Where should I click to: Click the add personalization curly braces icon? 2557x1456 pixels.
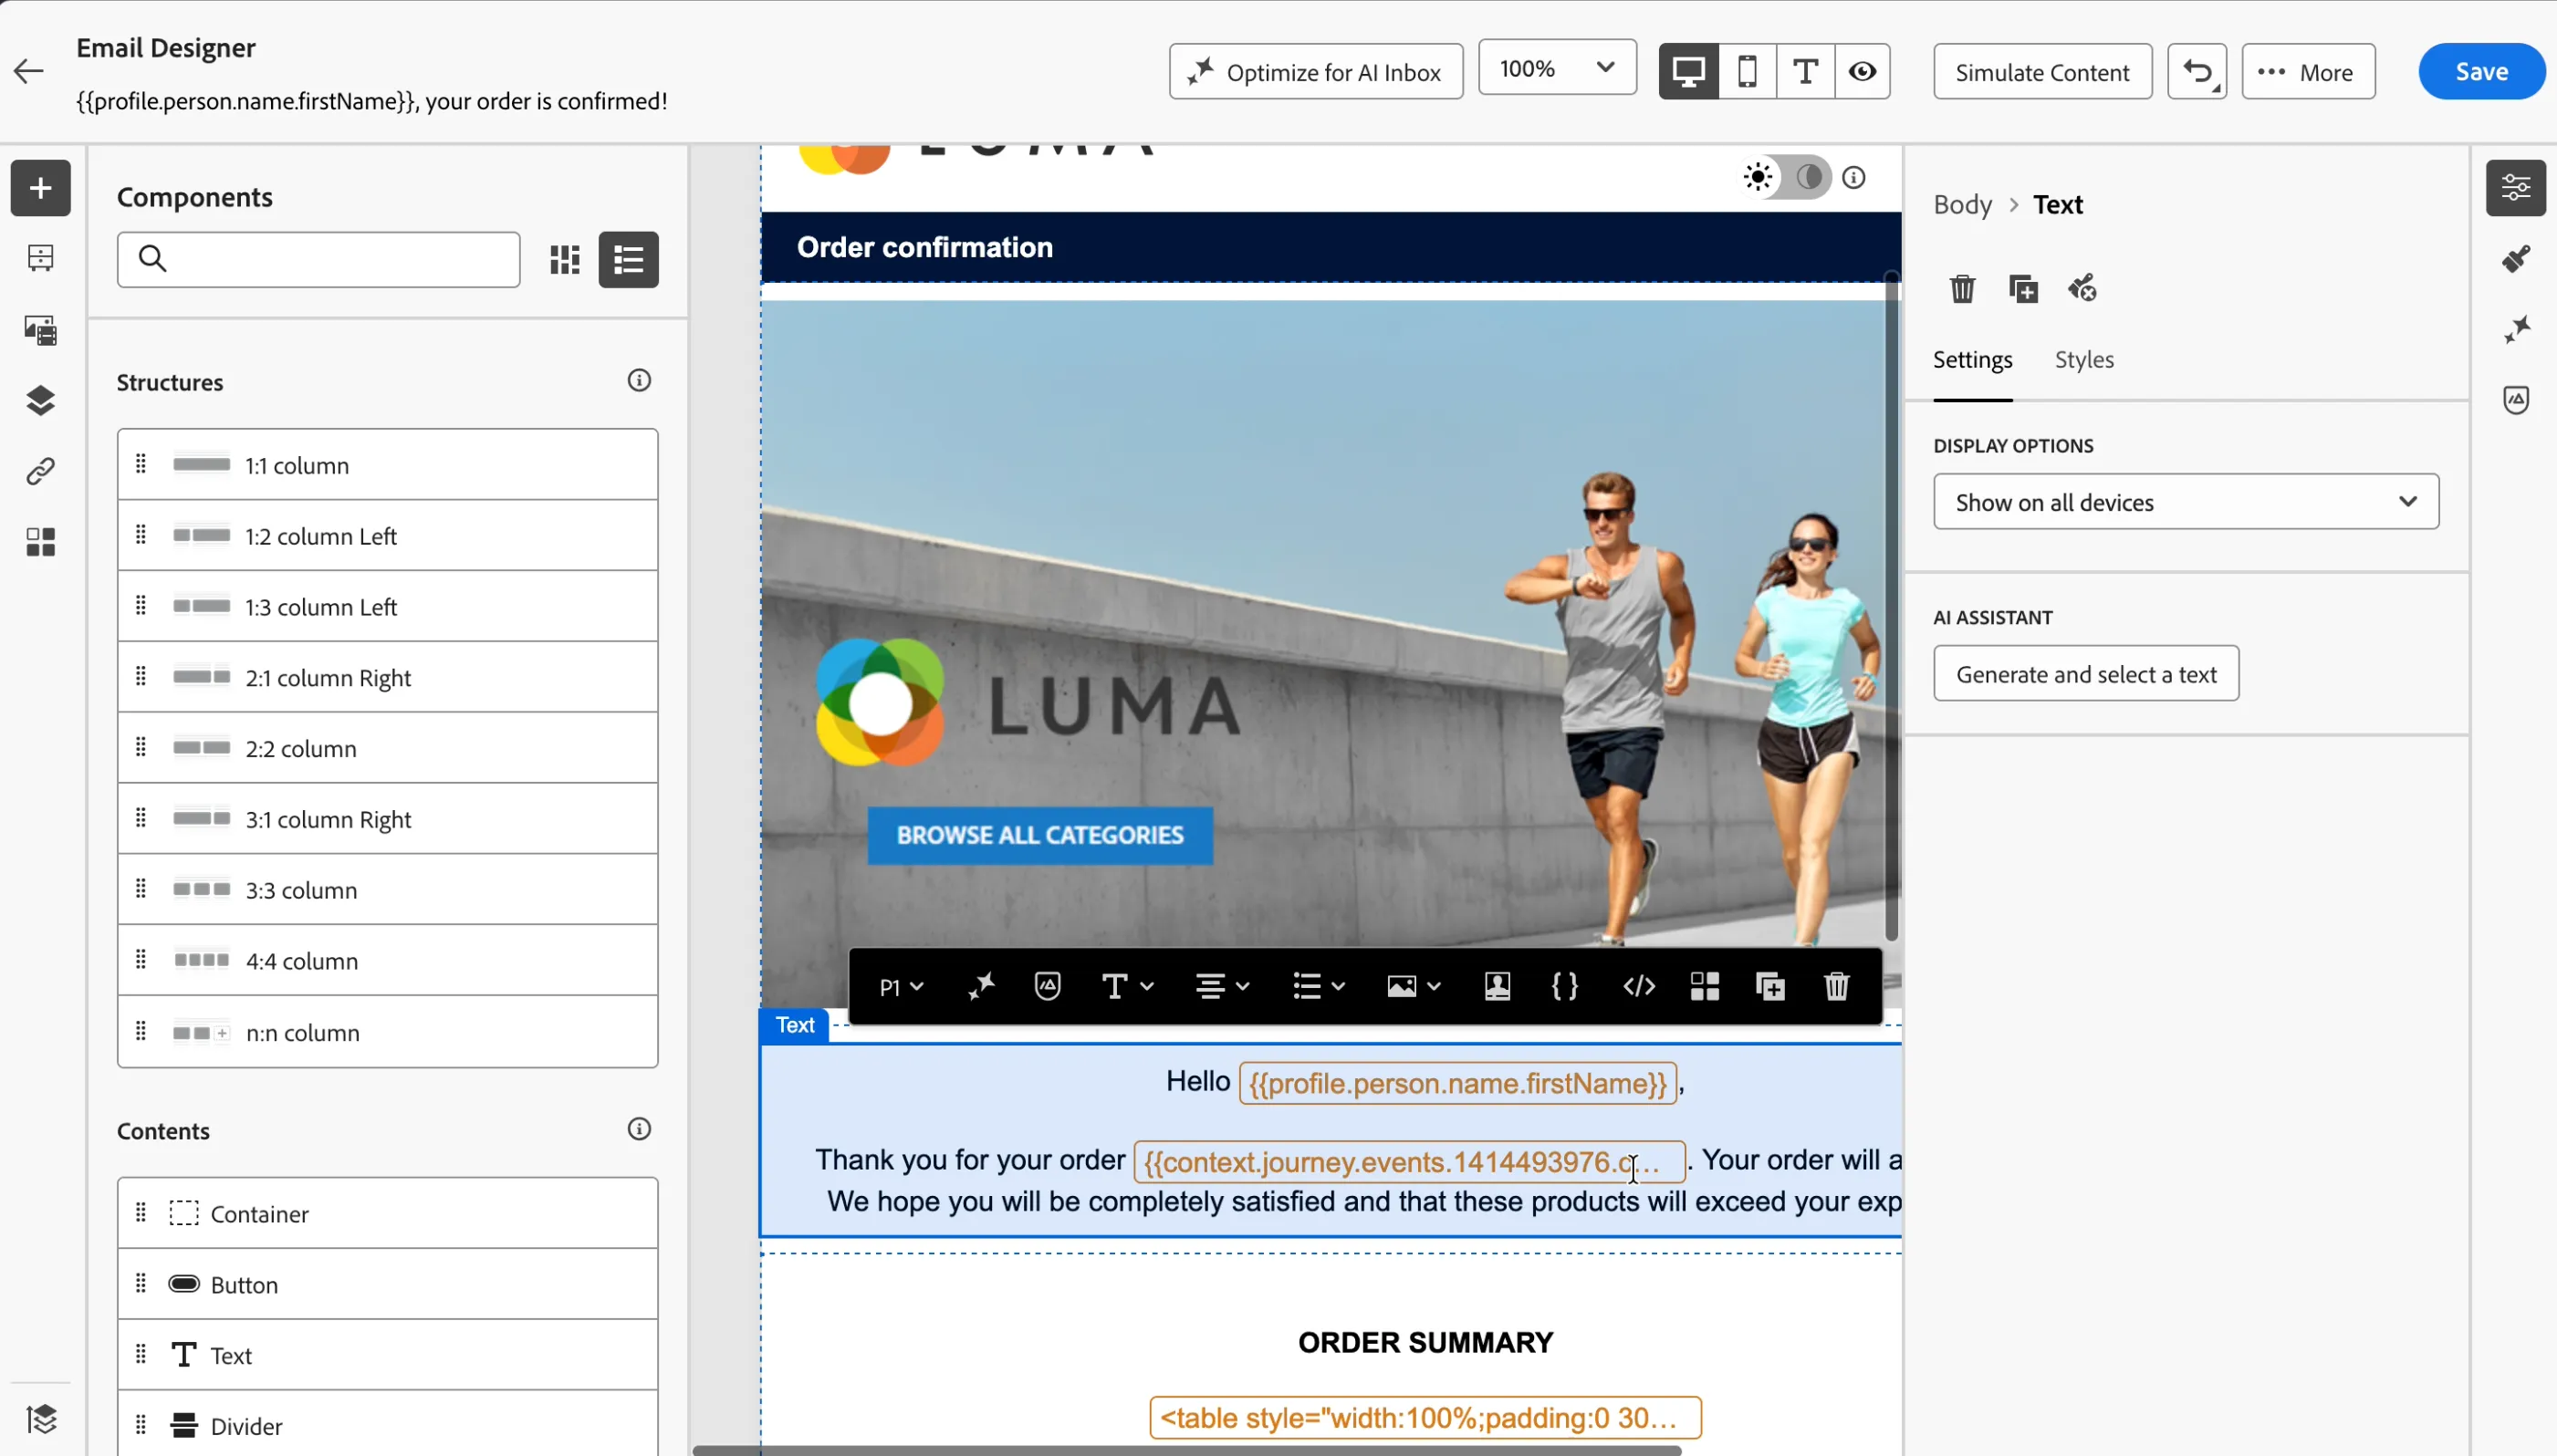pos(1565,987)
